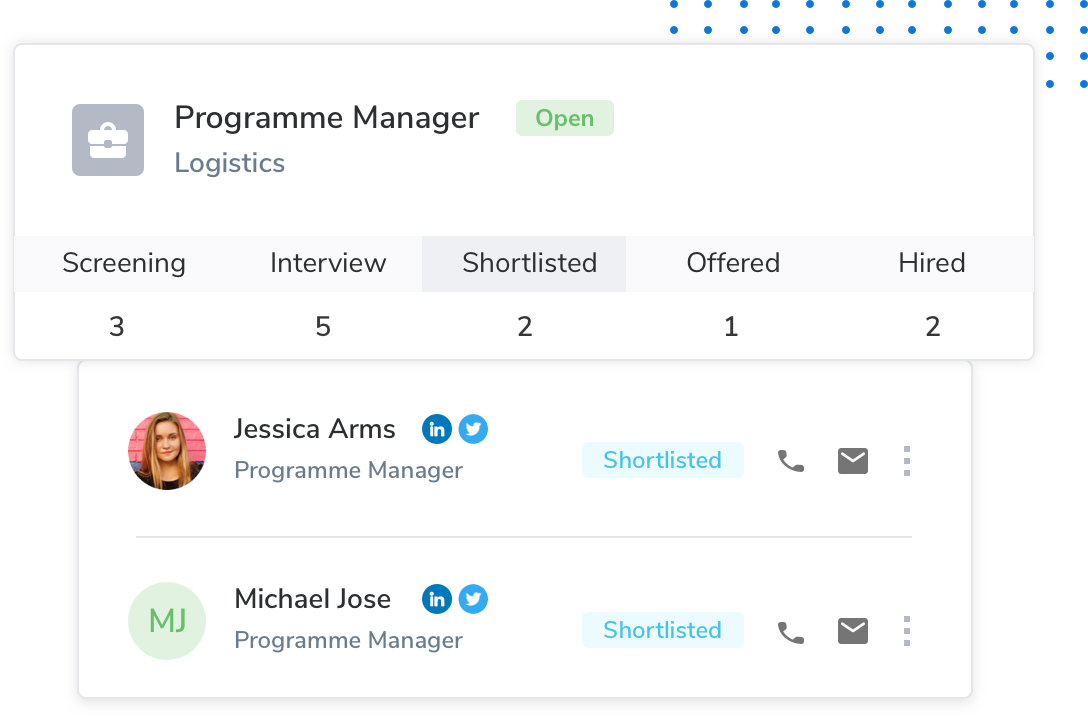The image size is (1088, 716).
Task: Call Jessica Arms via phone icon
Action: (790, 461)
